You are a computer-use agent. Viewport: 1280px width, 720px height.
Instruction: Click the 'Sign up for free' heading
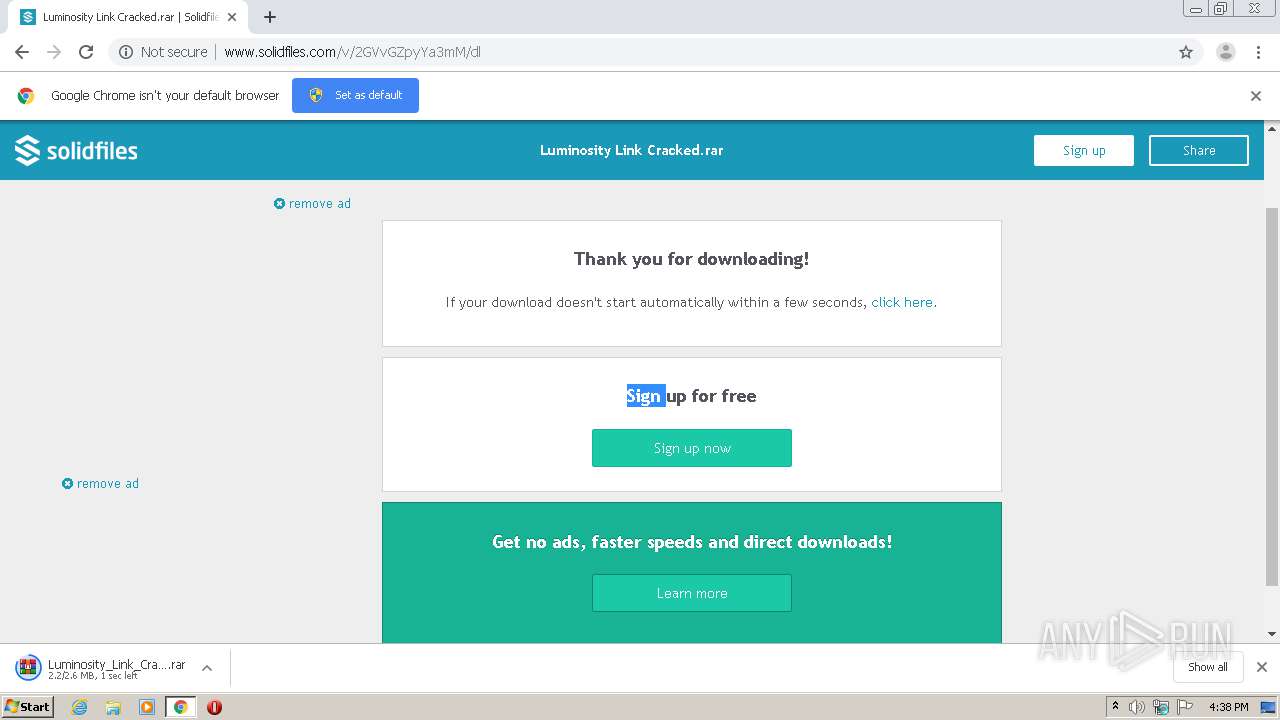pos(692,396)
